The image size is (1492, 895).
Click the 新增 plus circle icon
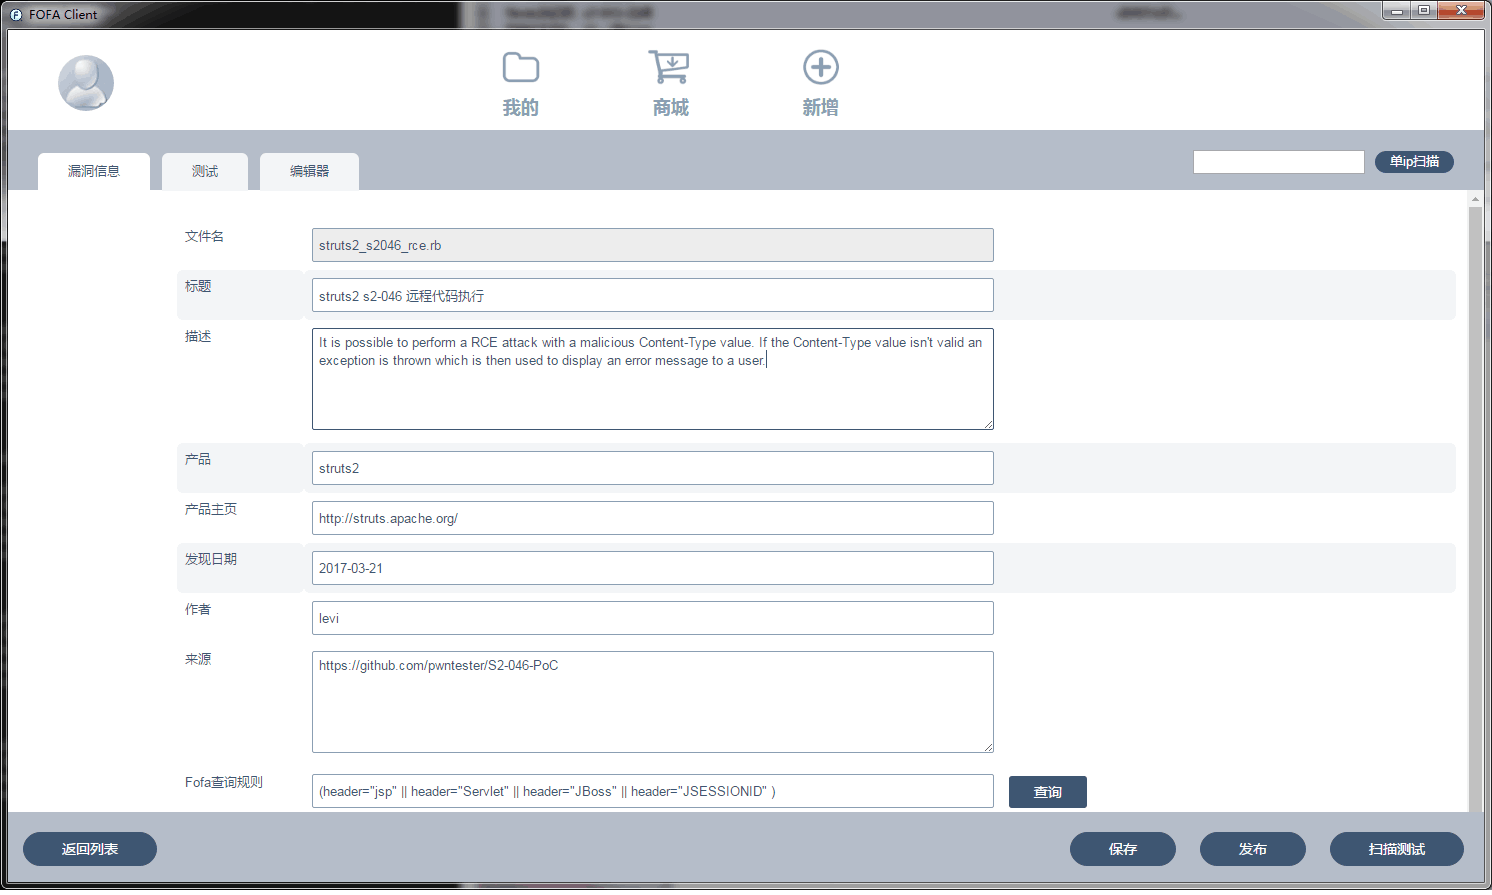[821, 67]
